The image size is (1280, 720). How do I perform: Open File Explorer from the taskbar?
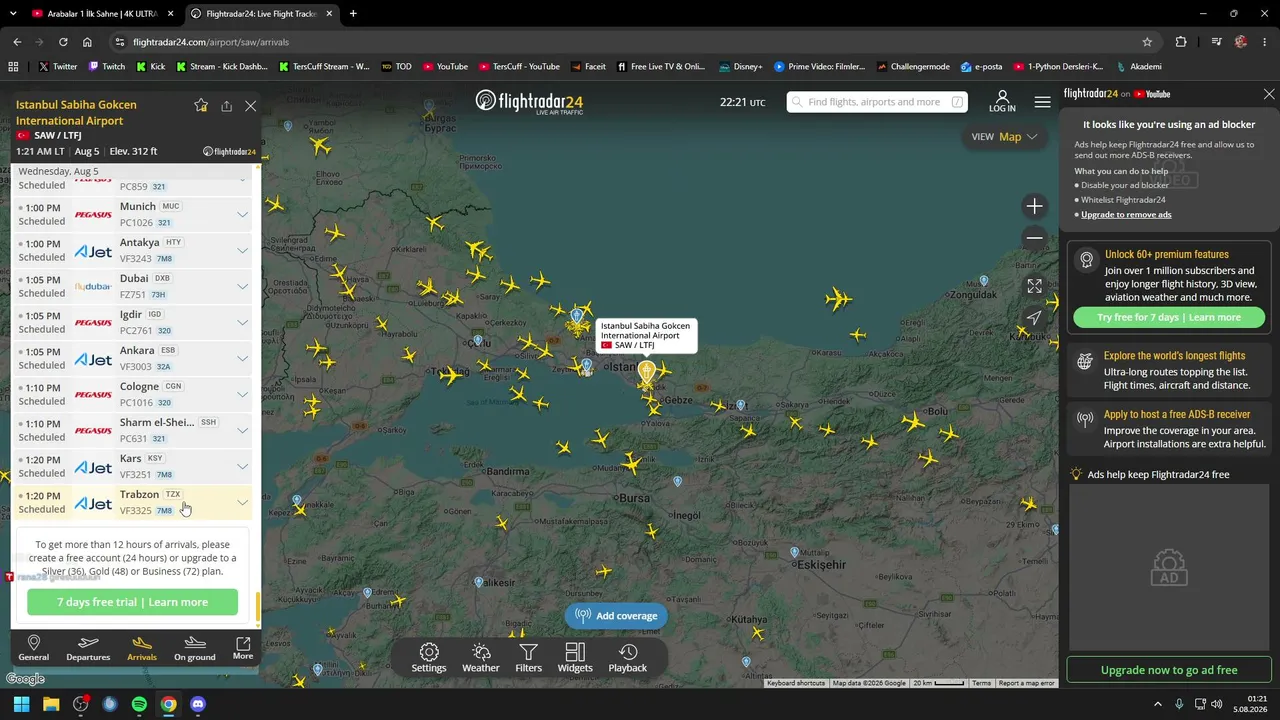(51, 704)
